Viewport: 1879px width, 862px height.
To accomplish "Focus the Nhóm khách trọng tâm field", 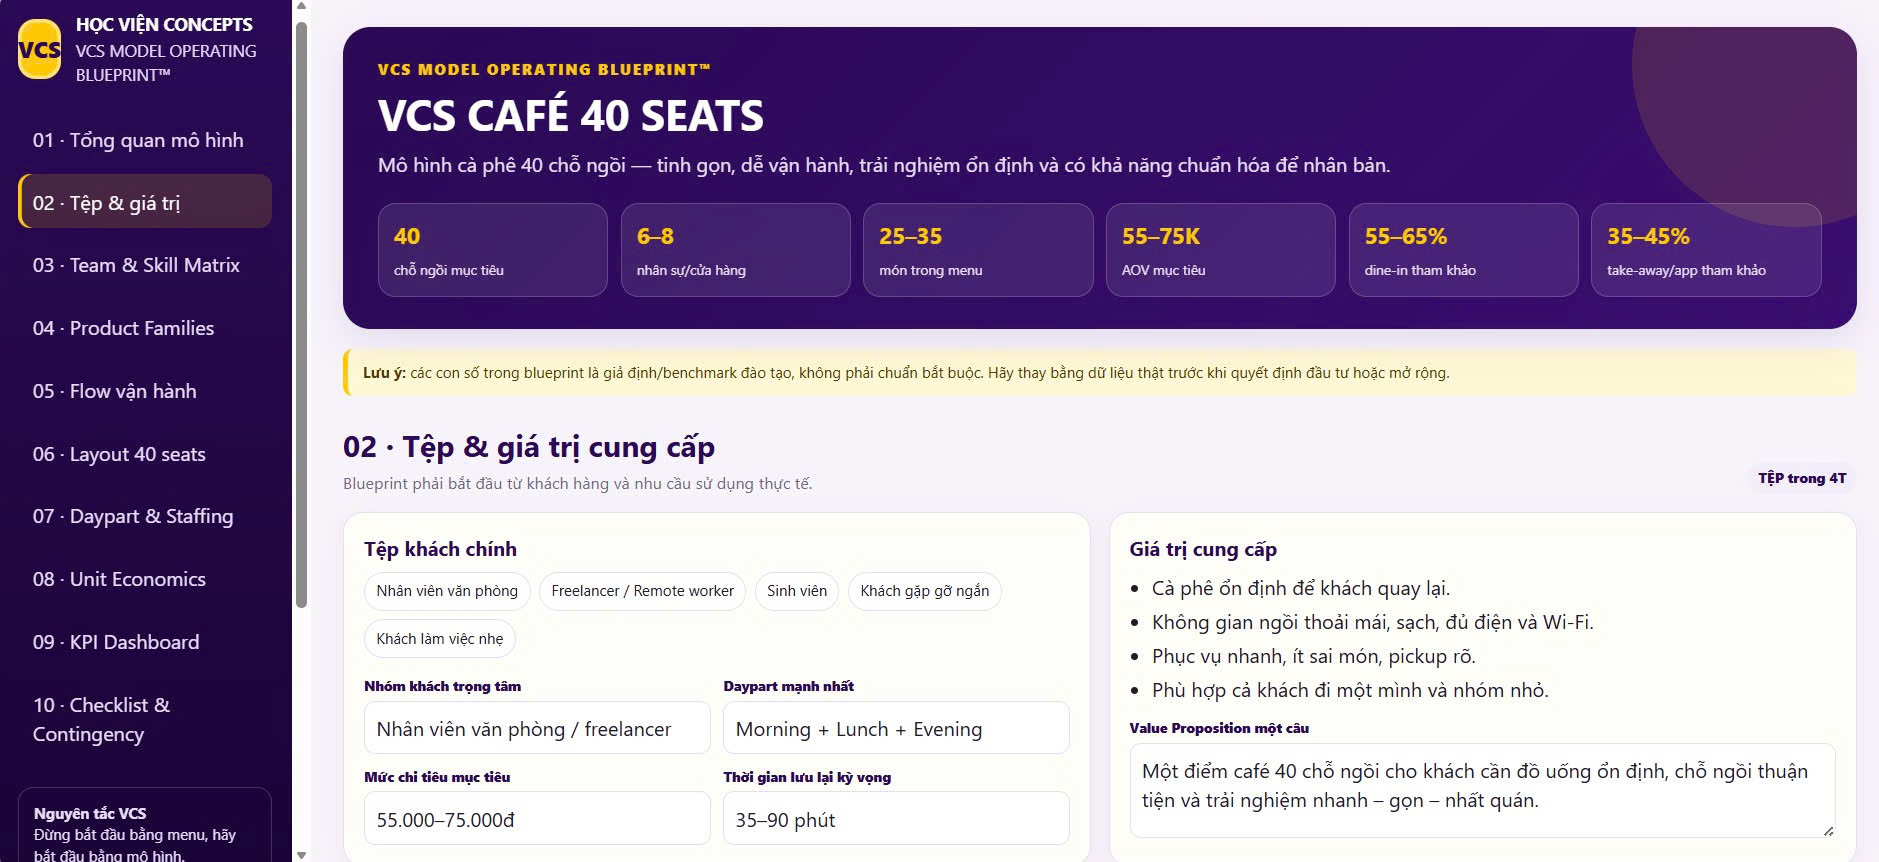I will point(537,728).
